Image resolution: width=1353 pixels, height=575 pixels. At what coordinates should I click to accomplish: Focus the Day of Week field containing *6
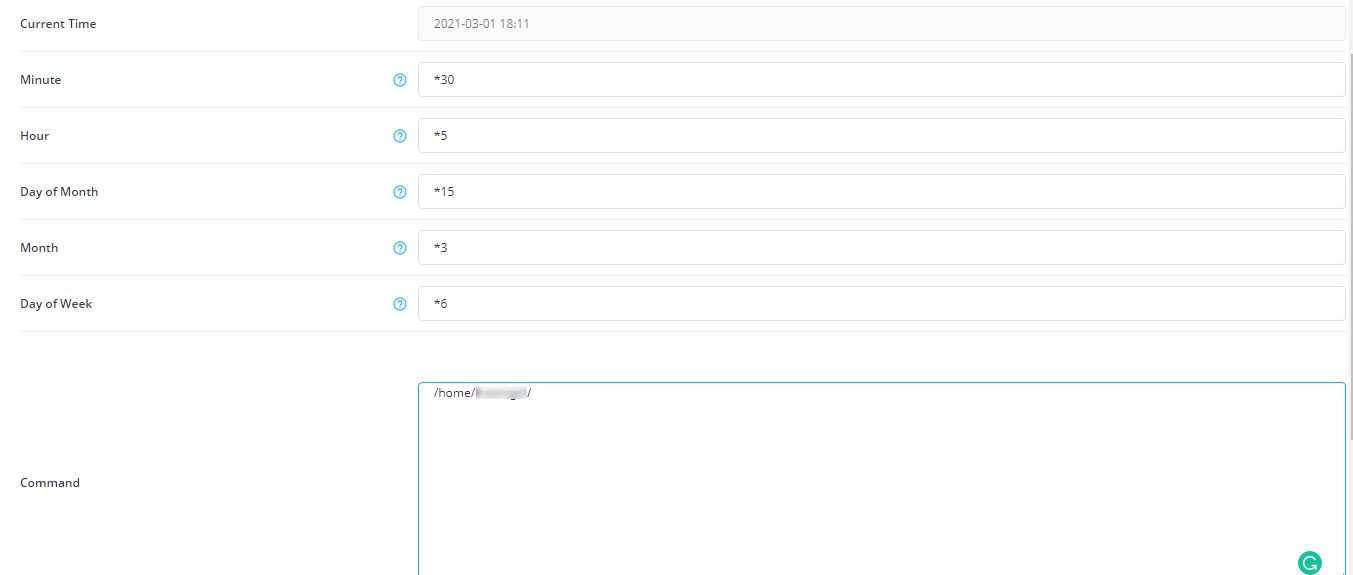pyautogui.click(x=881, y=304)
